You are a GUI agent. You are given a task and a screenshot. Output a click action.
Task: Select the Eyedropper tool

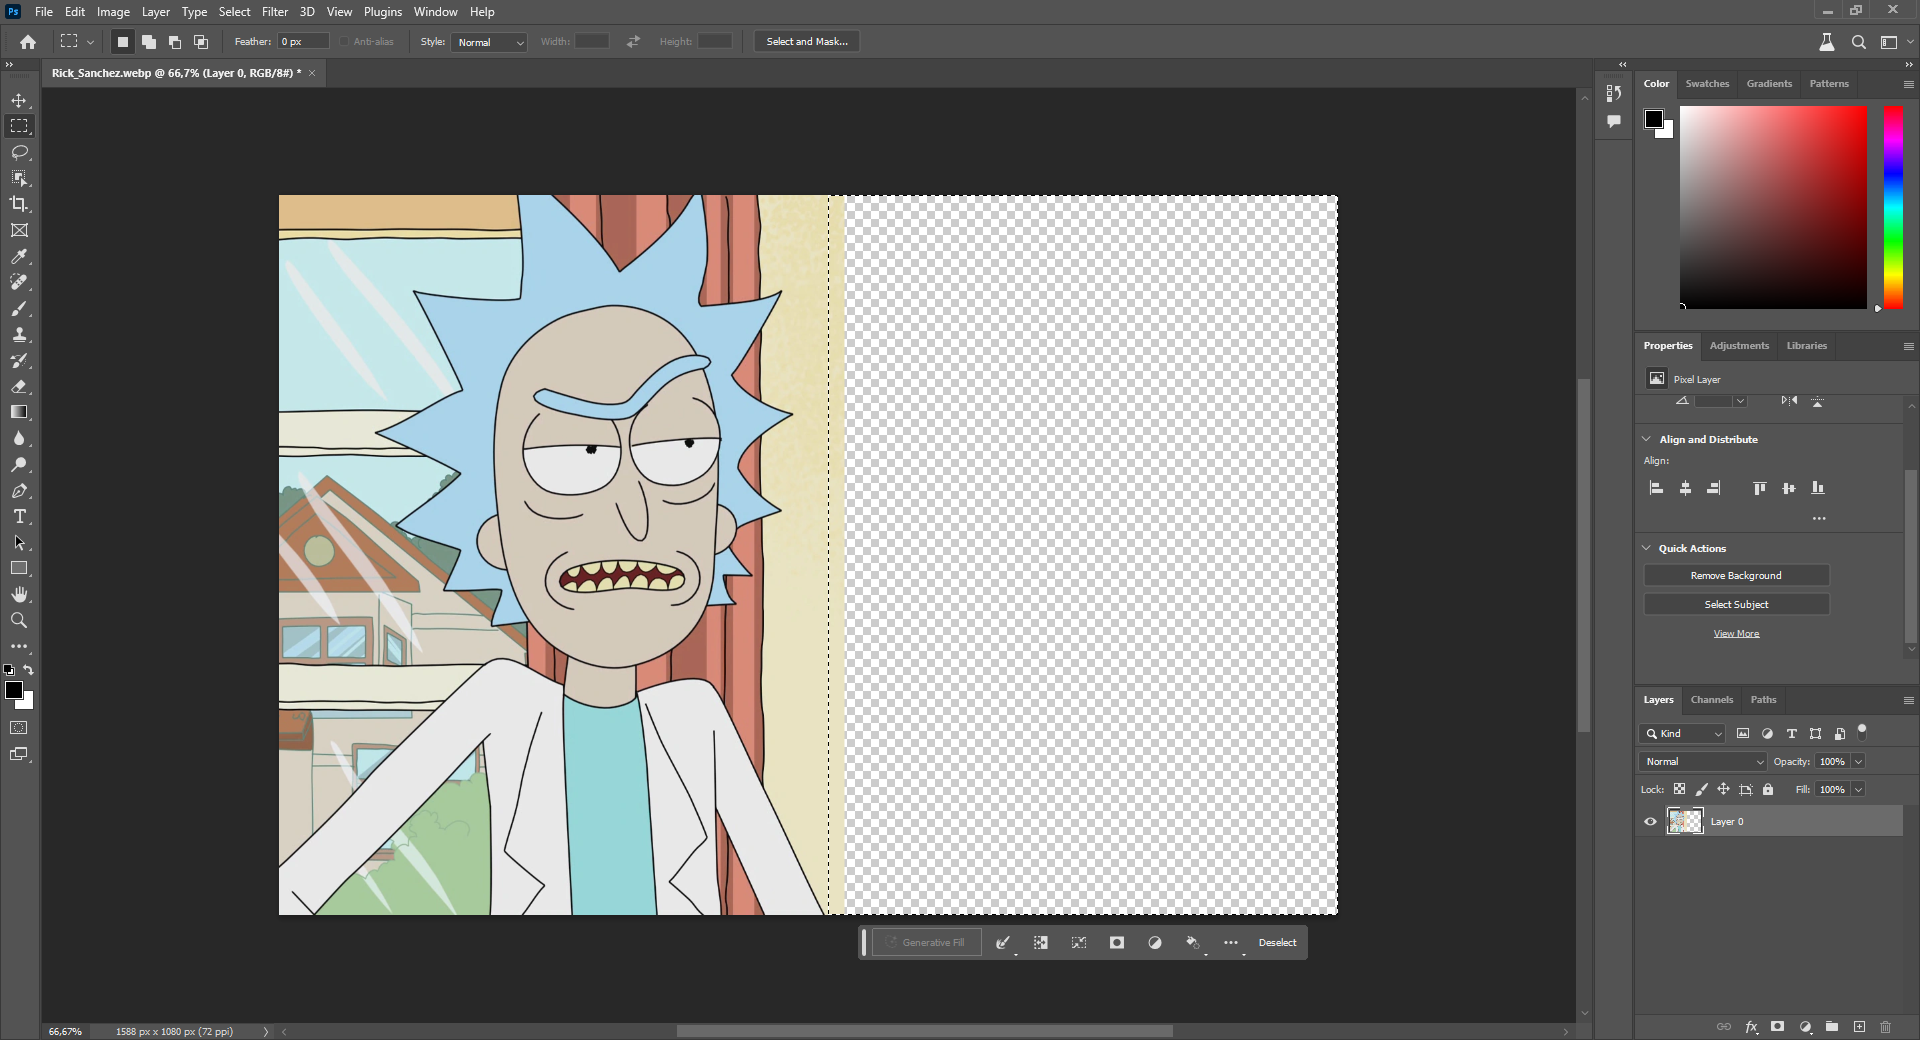[x=19, y=257]
